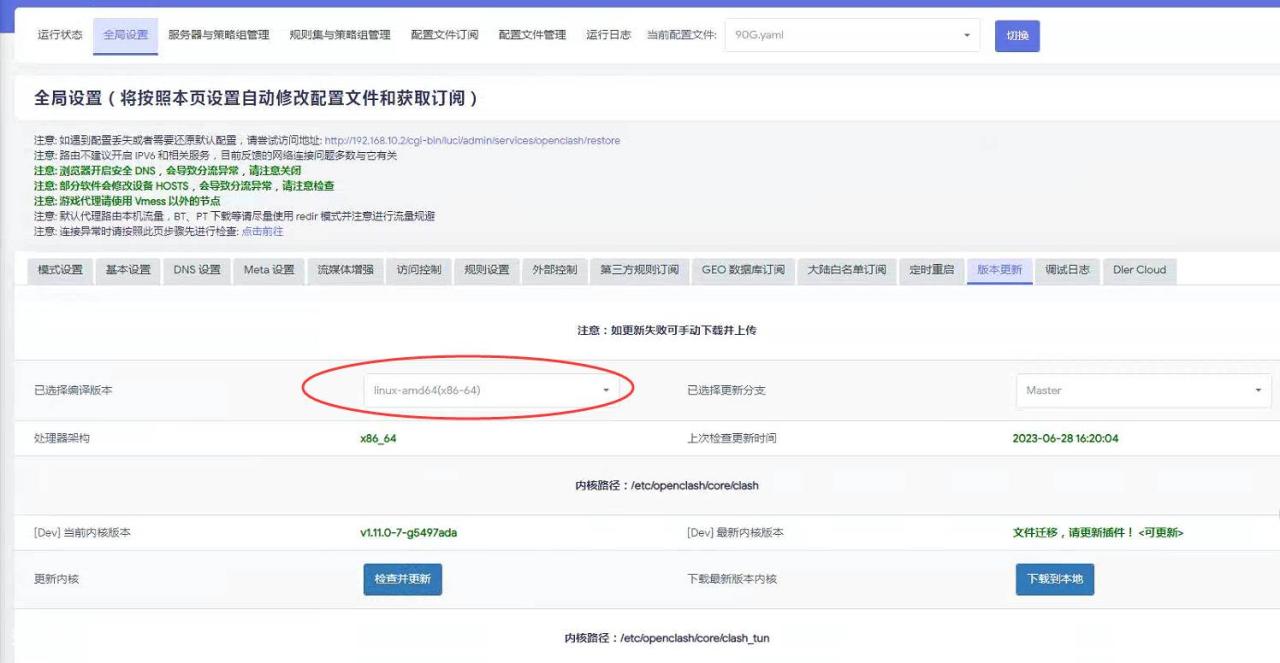Select the 访问控制 sub-tab
The width and height of the screenshot is (1280, 663).
point(419,270)
